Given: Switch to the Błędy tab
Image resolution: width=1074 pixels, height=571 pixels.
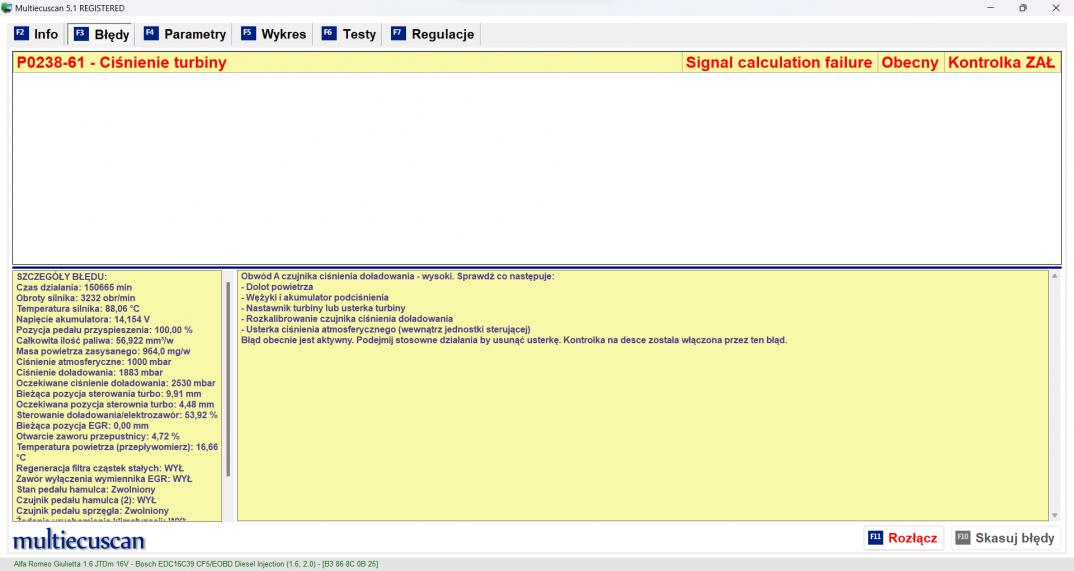Looking at the screenshot, I should pyautogui.click(x=101, y=34).
